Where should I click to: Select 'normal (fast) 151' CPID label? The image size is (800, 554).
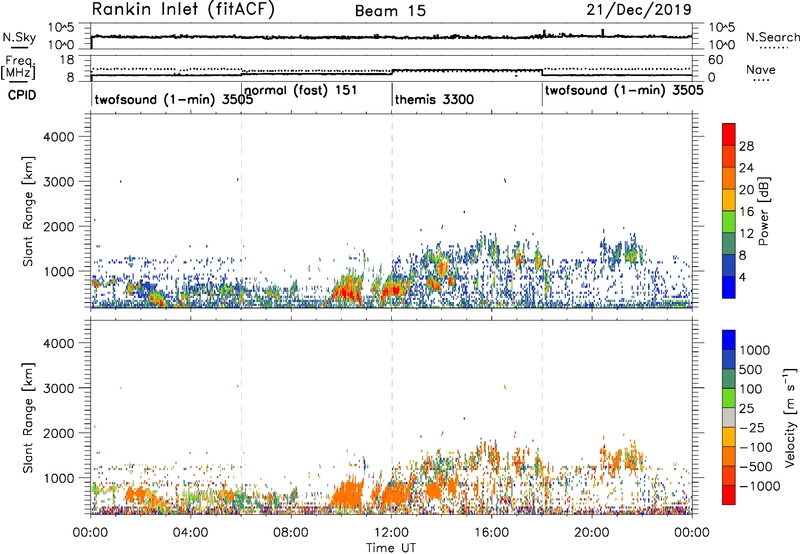coord(301,91)
